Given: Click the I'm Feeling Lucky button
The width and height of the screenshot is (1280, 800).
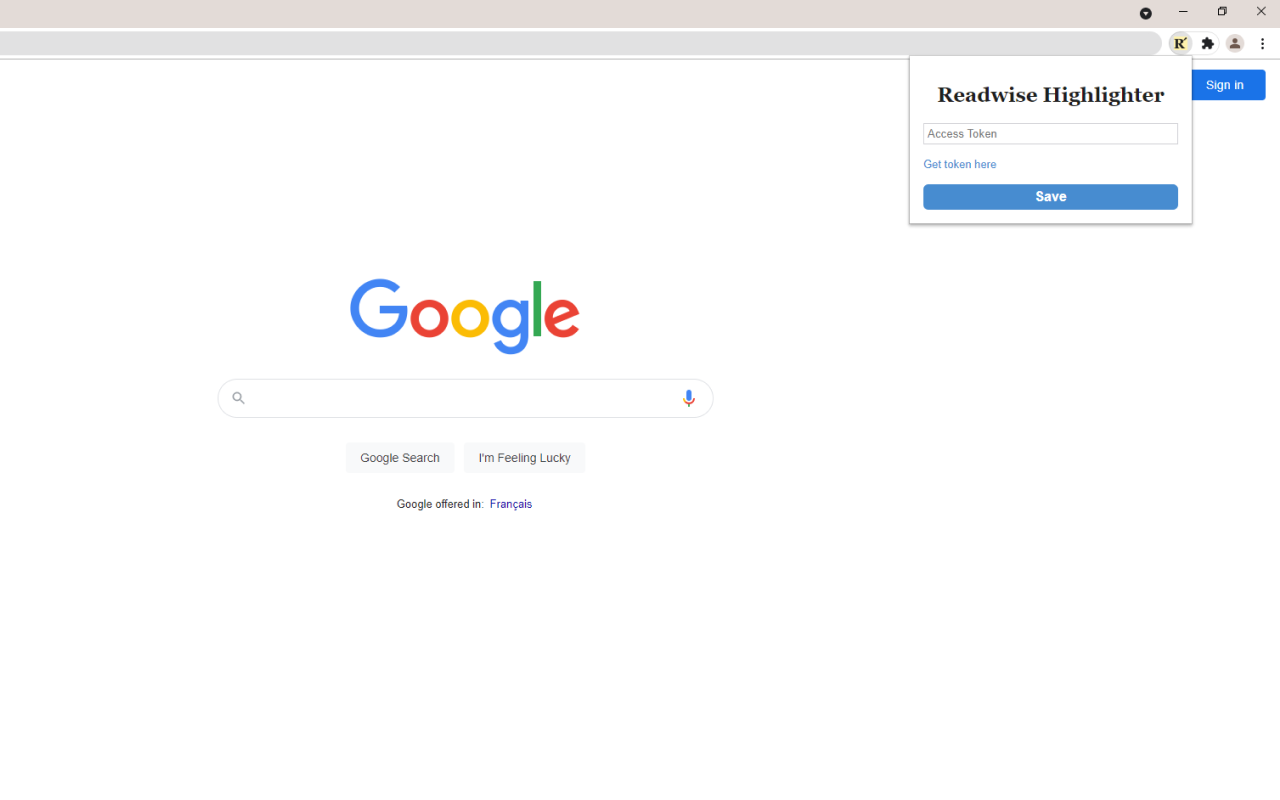Looking at the screenshot, I should point(524,458).
